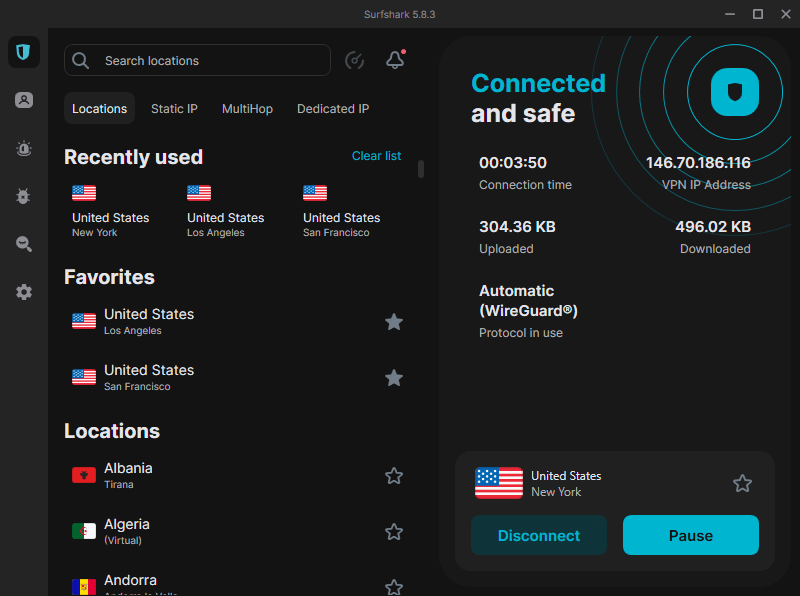Image resolution: width=800 pixels, height=596 pixels.
Task: Click the Pause button
Action: pos(691,535)
